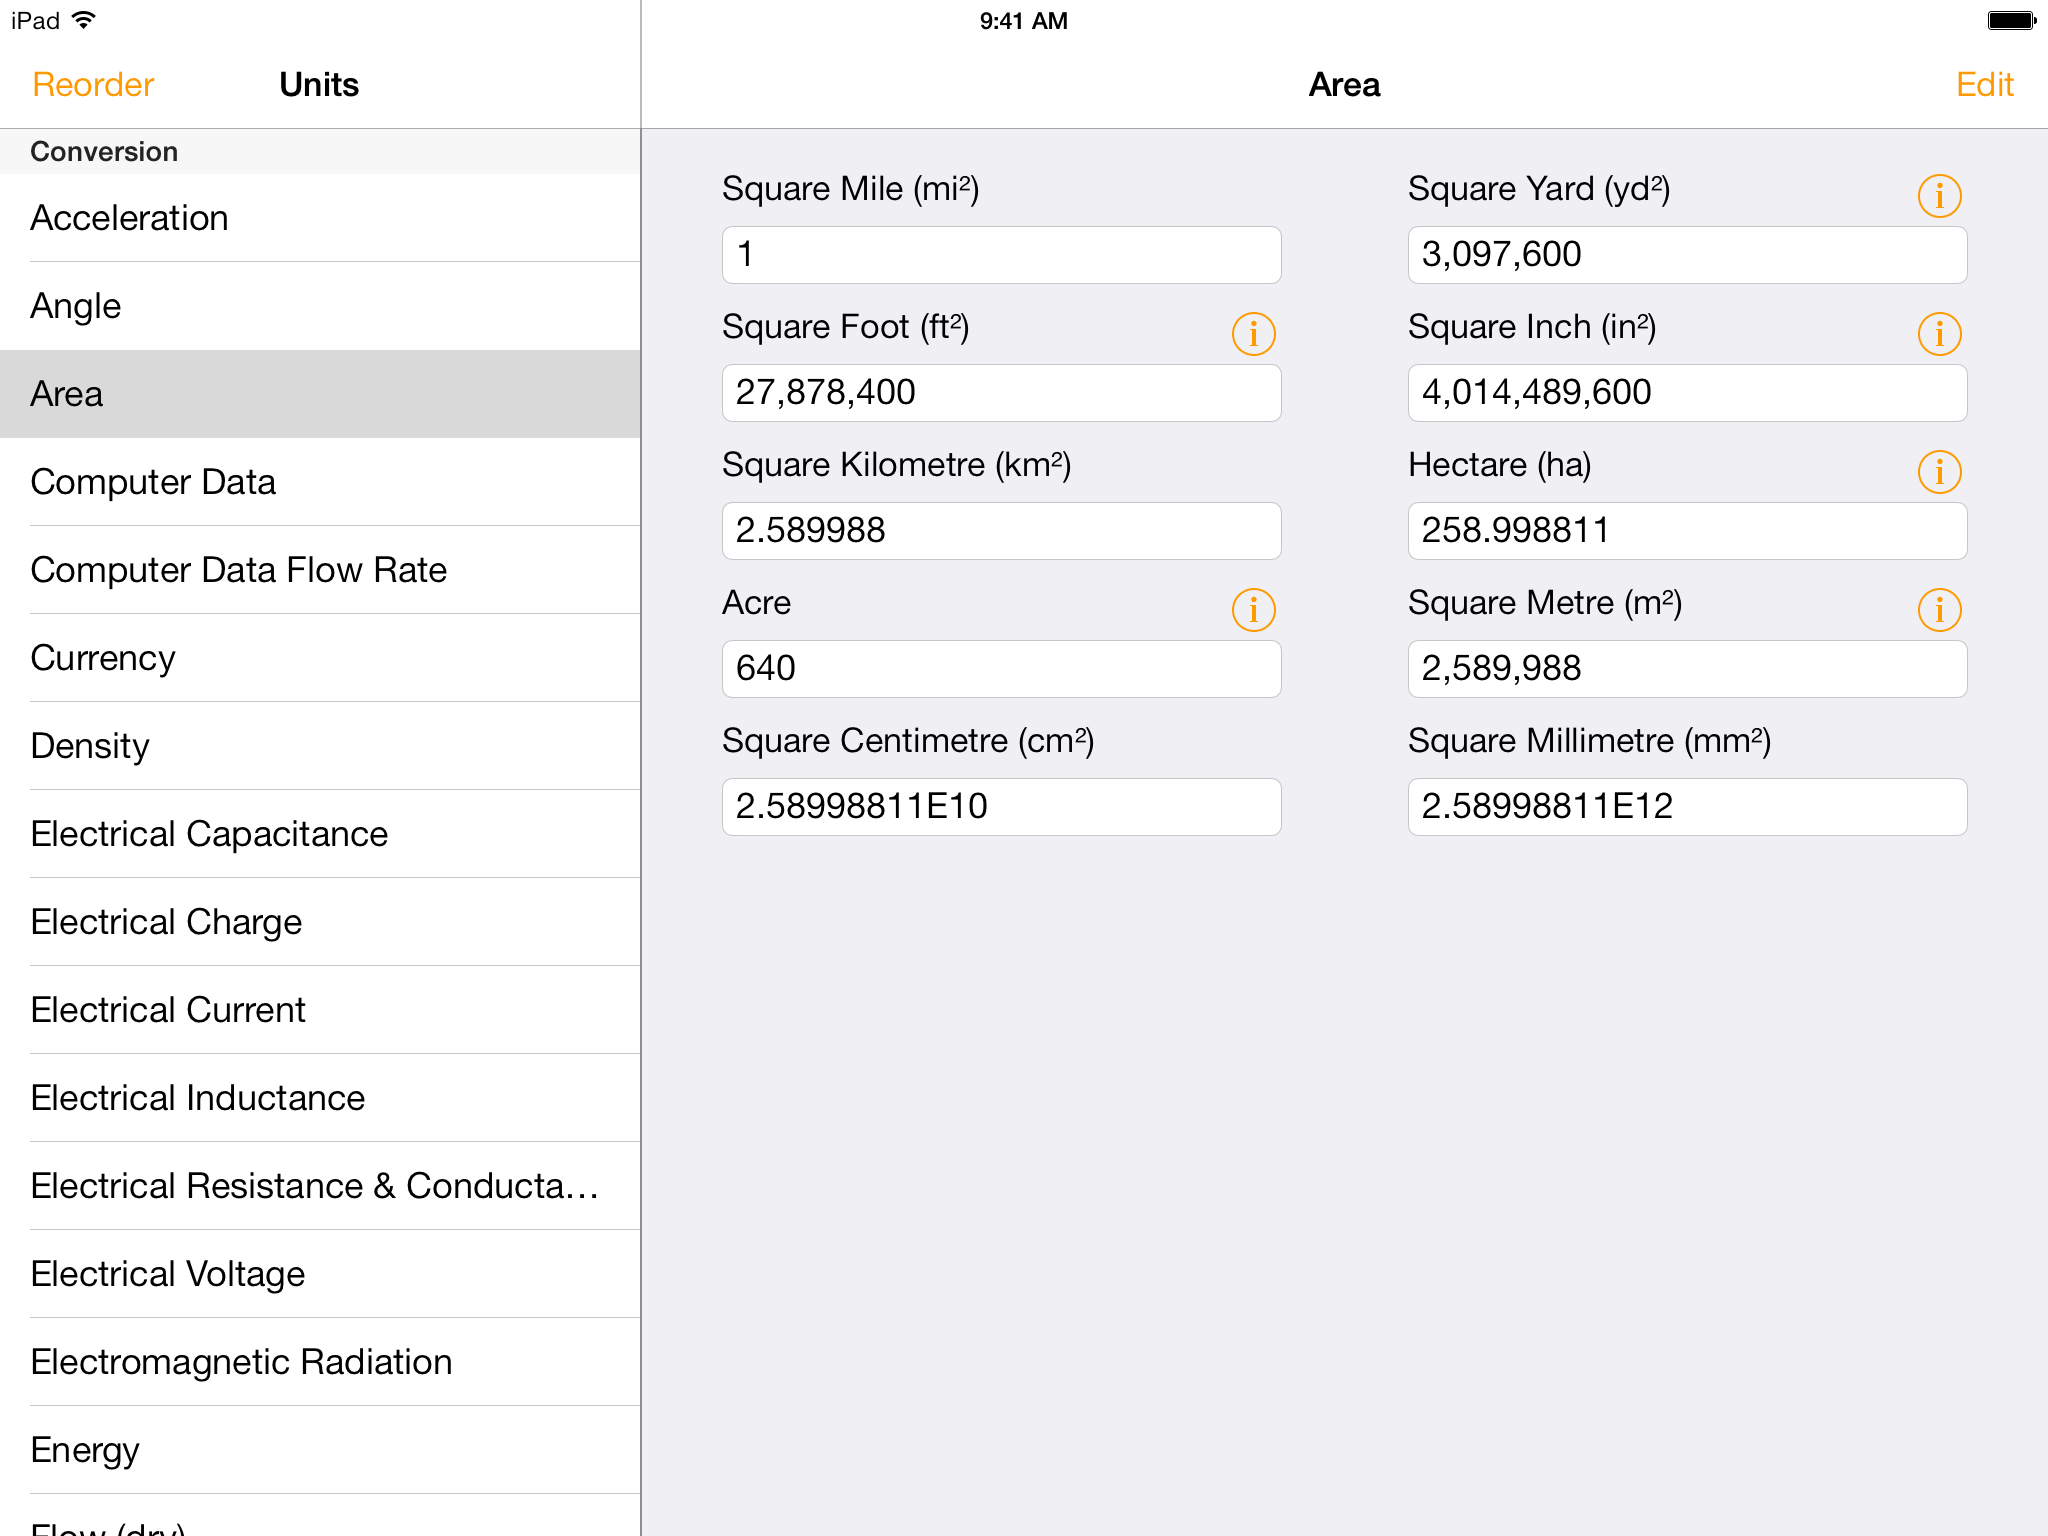Tap Edit in the Area header

[x=1984, y=85]
